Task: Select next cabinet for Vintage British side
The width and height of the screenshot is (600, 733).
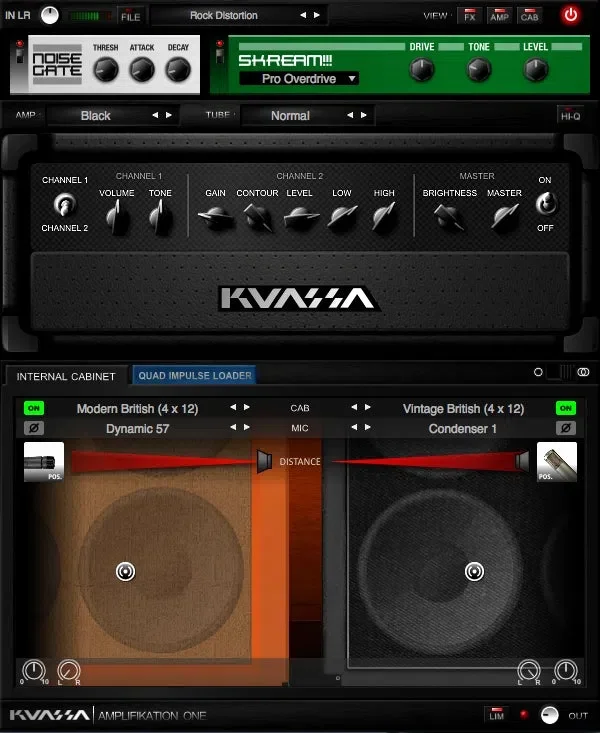Action: click(368, 407)
